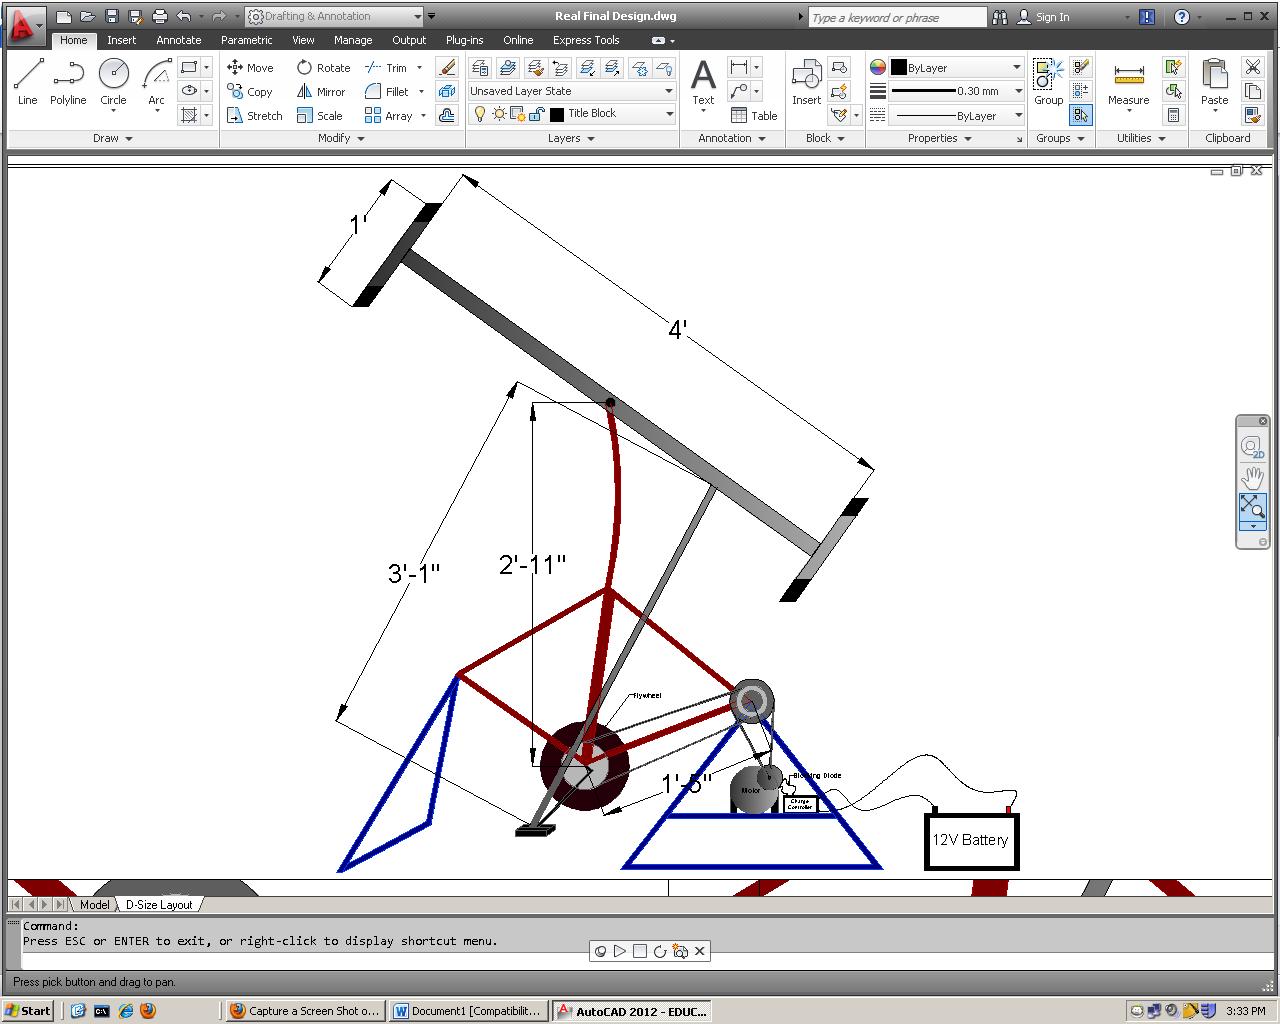Start the Group objects tool
Screen dimensions: 1280x1024
point(1048,81)
